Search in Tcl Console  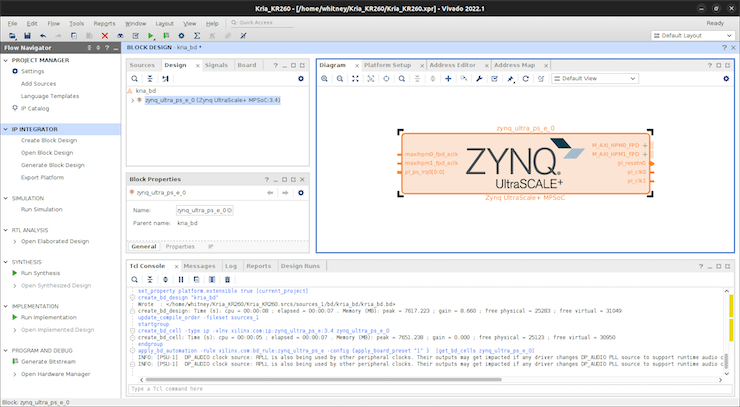(x=135, y=280)
